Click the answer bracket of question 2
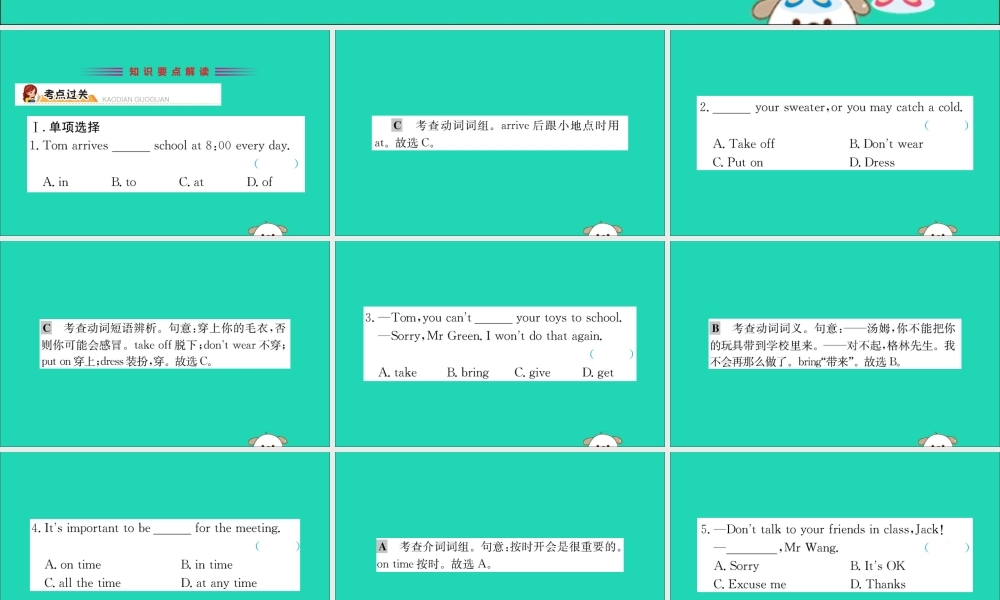1000x600 pixels. coord(946,126)
